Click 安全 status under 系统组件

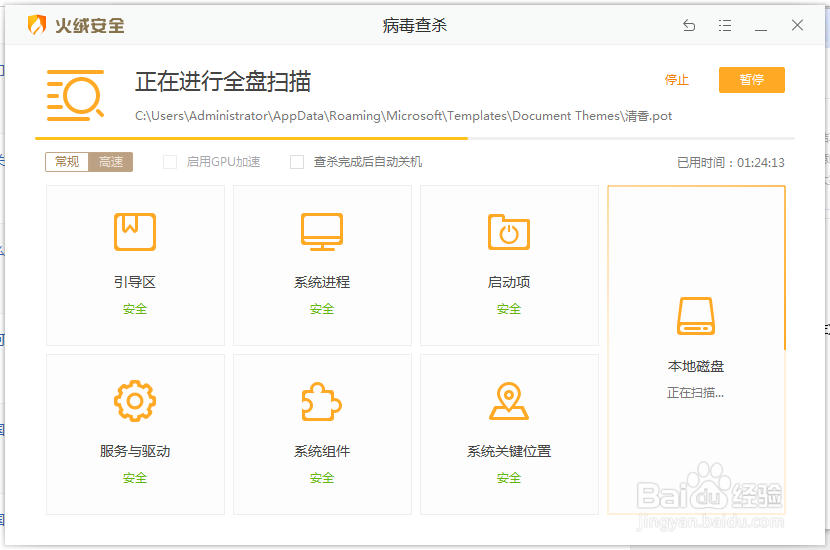[322, 478]
